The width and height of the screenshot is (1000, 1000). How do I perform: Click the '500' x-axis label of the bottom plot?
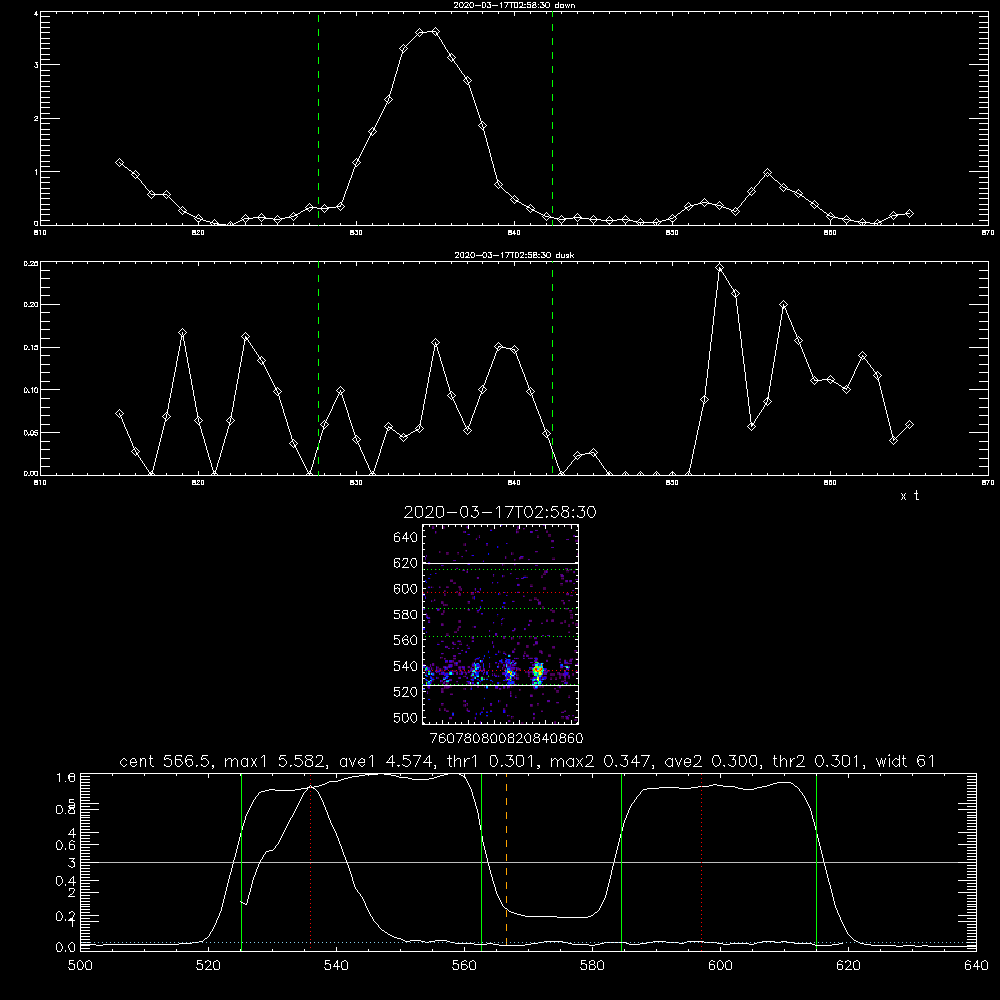pyautogui.click(x=80, y=966)
